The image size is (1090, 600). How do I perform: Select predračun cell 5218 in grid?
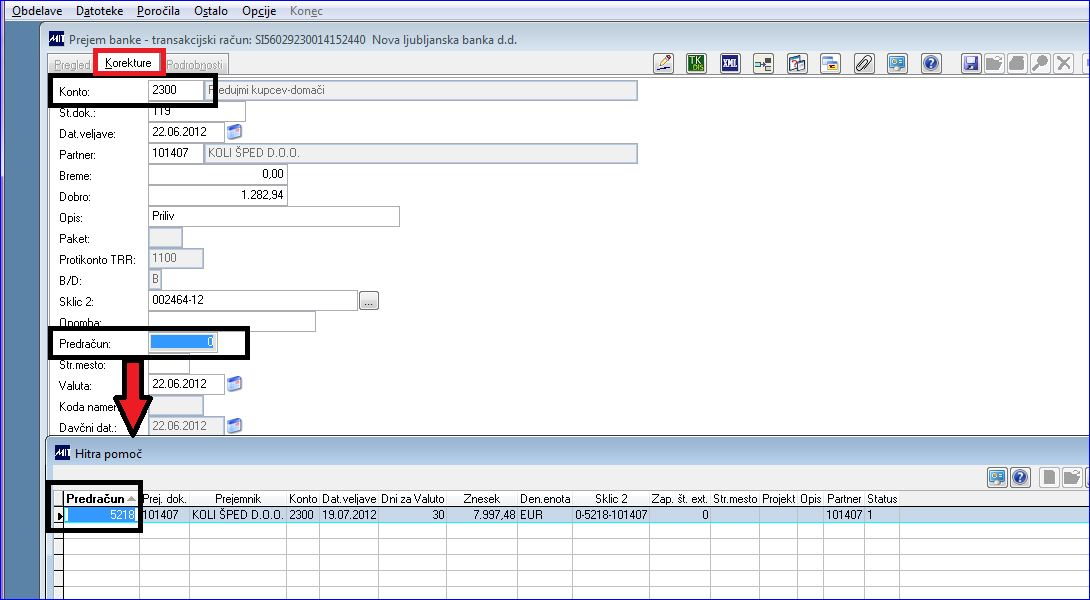(101, 515)
